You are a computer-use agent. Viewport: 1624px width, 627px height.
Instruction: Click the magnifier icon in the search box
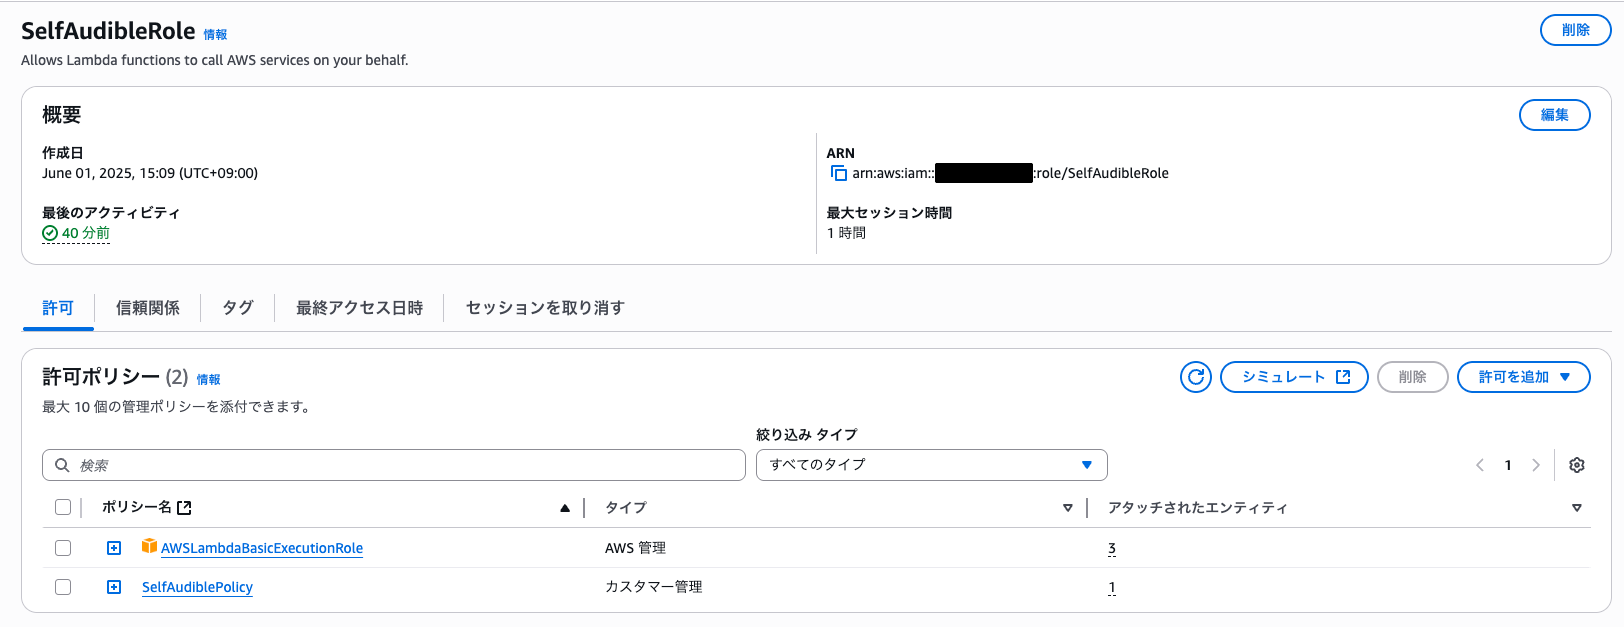62,465
